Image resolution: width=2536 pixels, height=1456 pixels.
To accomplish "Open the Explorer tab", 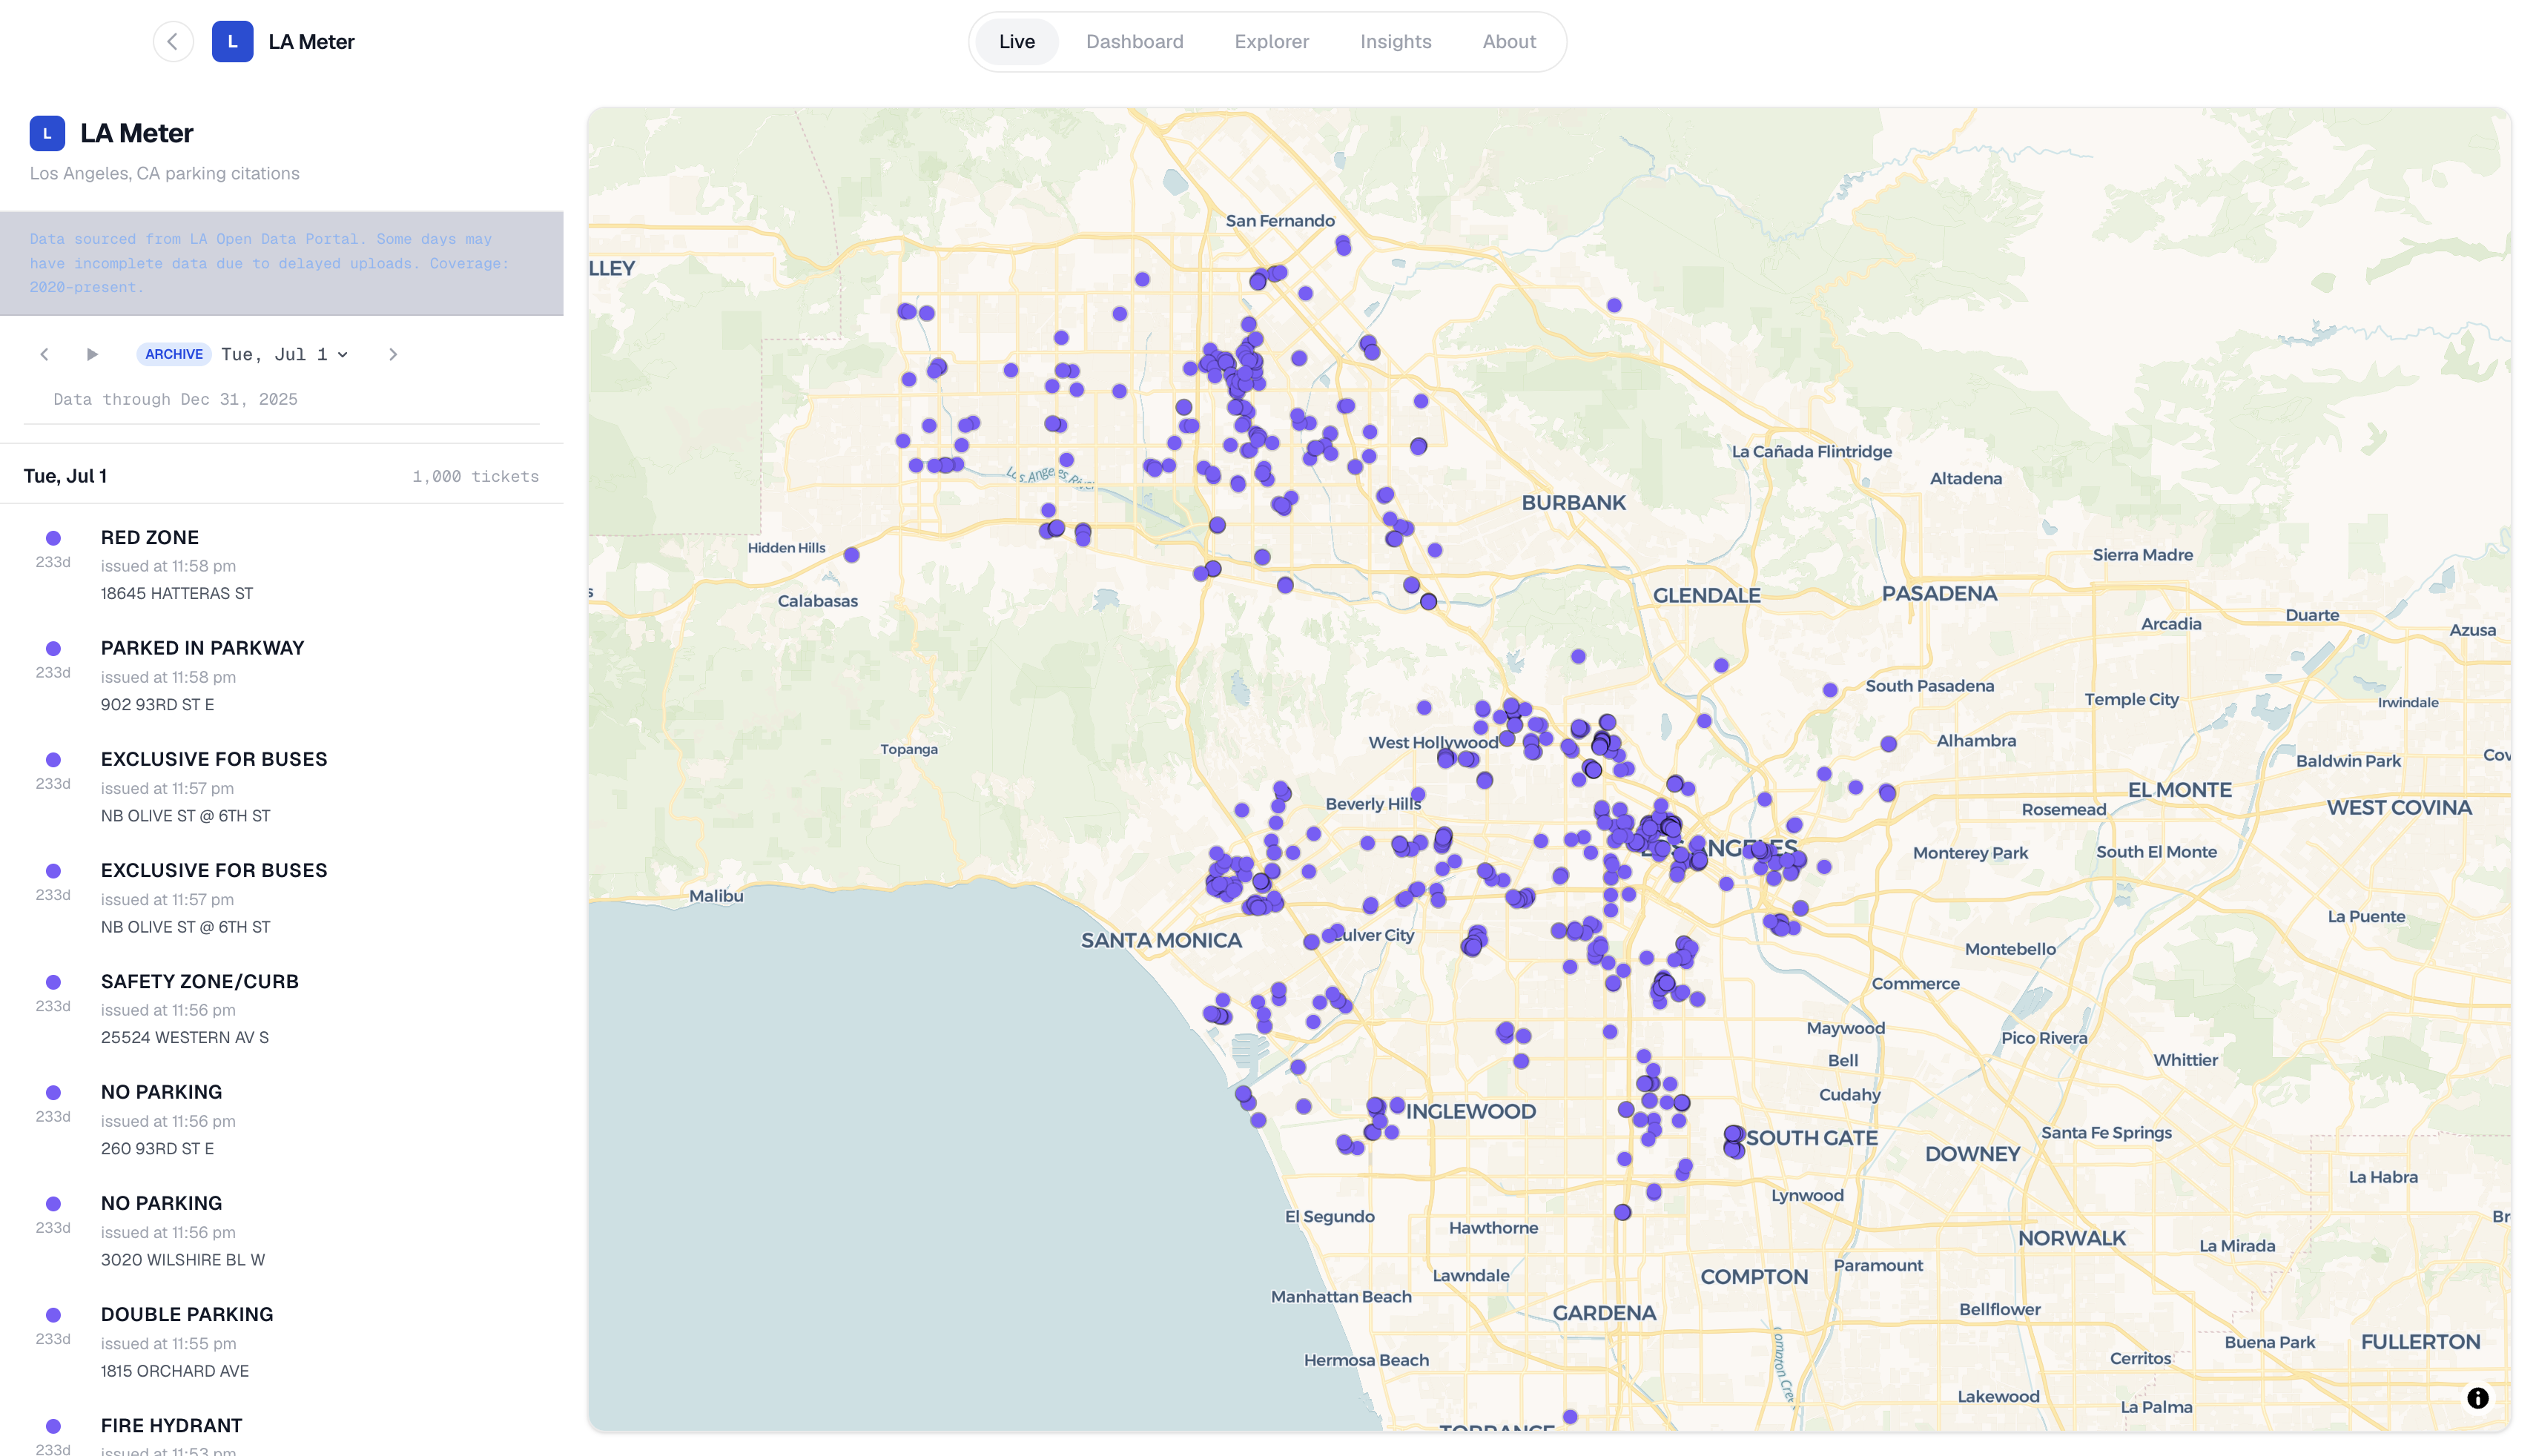I will point(1271,41).
